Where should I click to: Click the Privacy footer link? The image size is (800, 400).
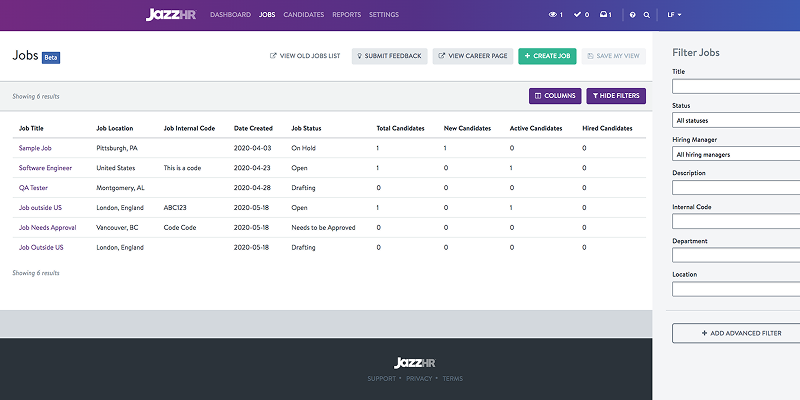[x=419, y=379]
